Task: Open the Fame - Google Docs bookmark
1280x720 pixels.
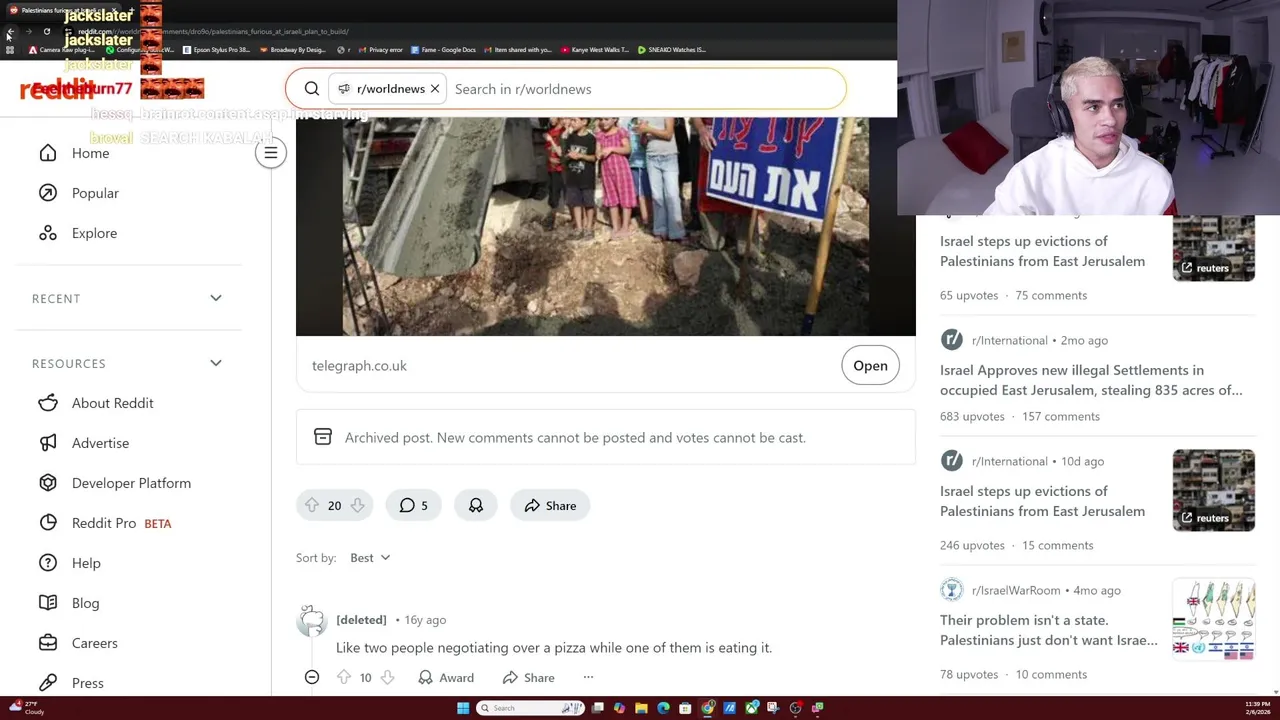Action: click(x=444, y=49)
